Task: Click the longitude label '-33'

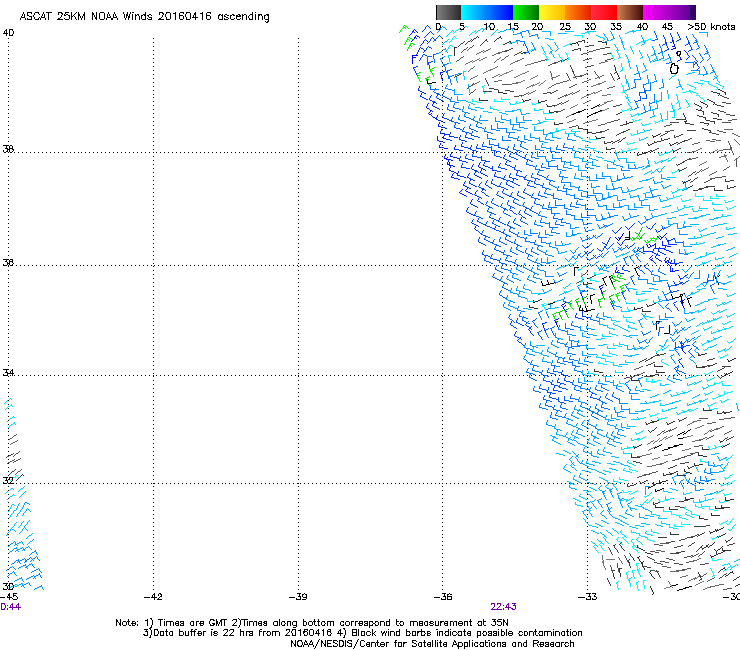Action: click(588, 597)
